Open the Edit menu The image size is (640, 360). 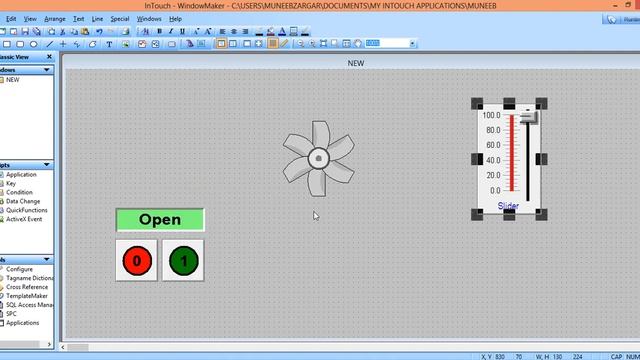pyautogui.click(x=11, y=19)
